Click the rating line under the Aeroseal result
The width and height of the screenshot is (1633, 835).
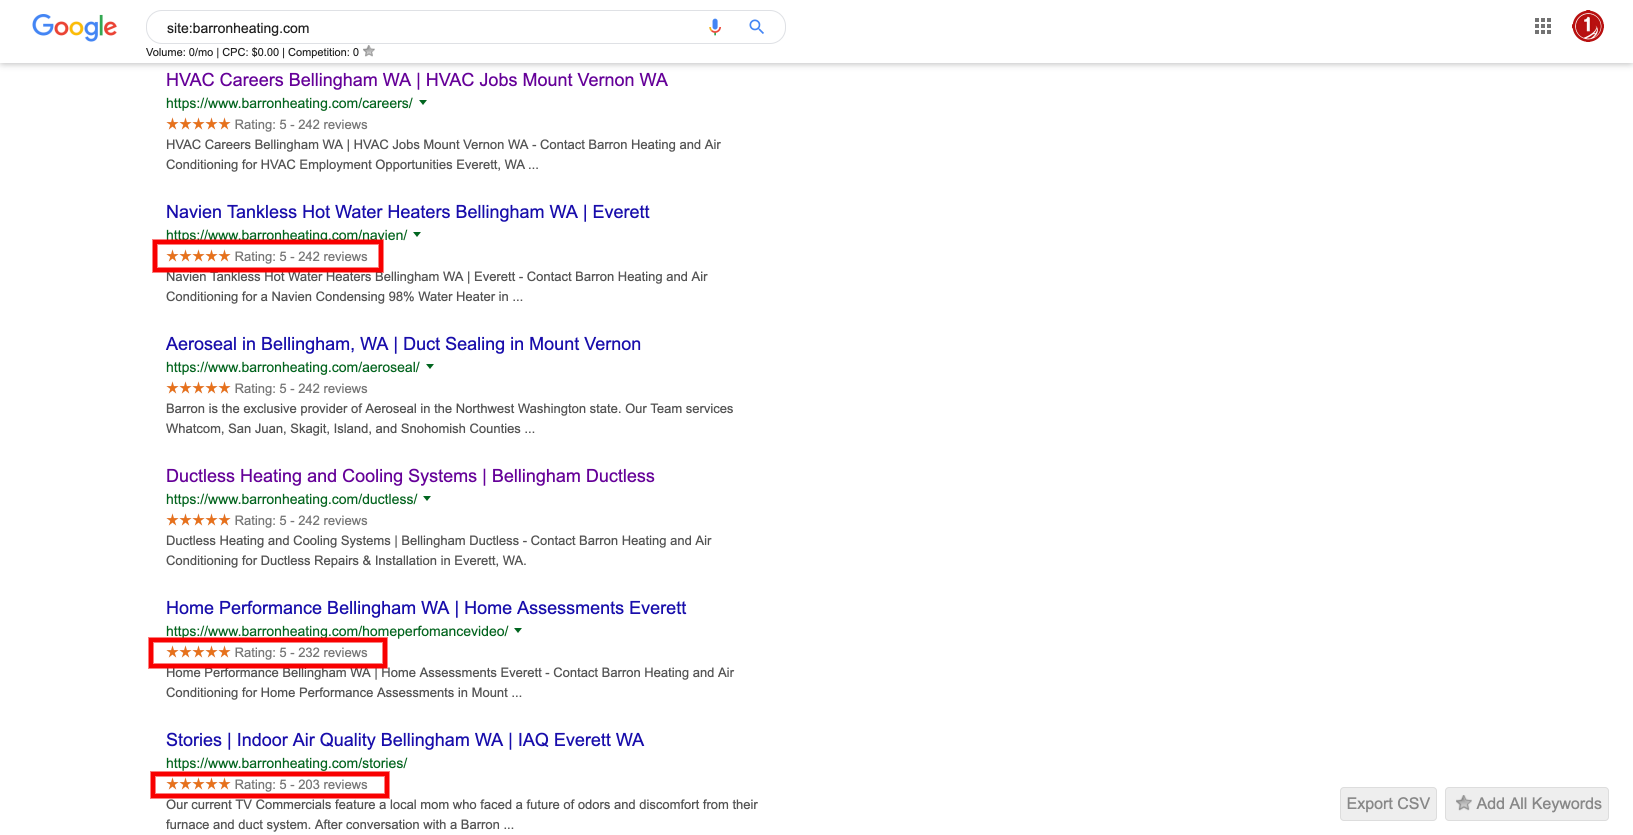tap(267, 389)
